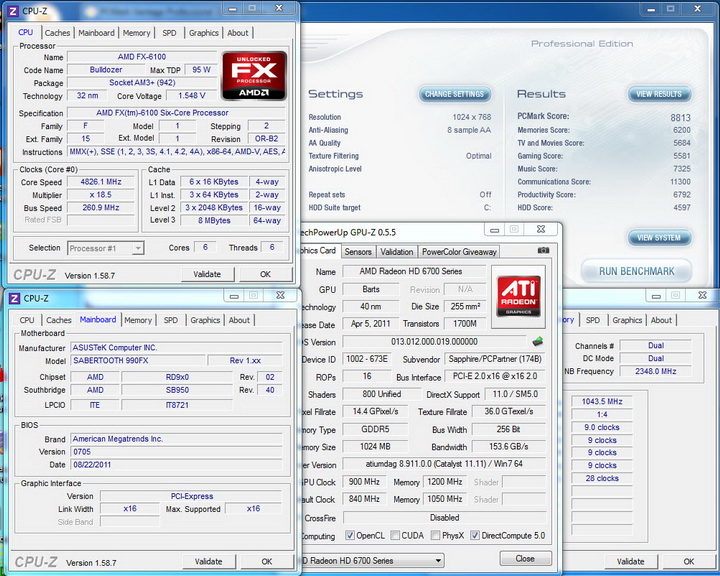Switch to Mainboard tab in top CPU-Z window

96,33
